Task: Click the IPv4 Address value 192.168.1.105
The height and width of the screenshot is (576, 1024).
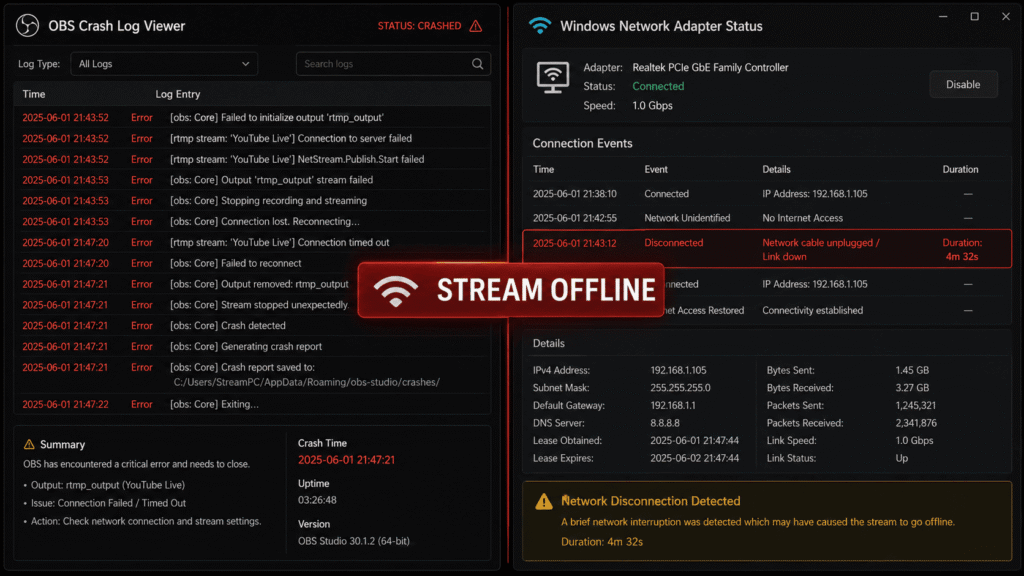Action: 678,370
